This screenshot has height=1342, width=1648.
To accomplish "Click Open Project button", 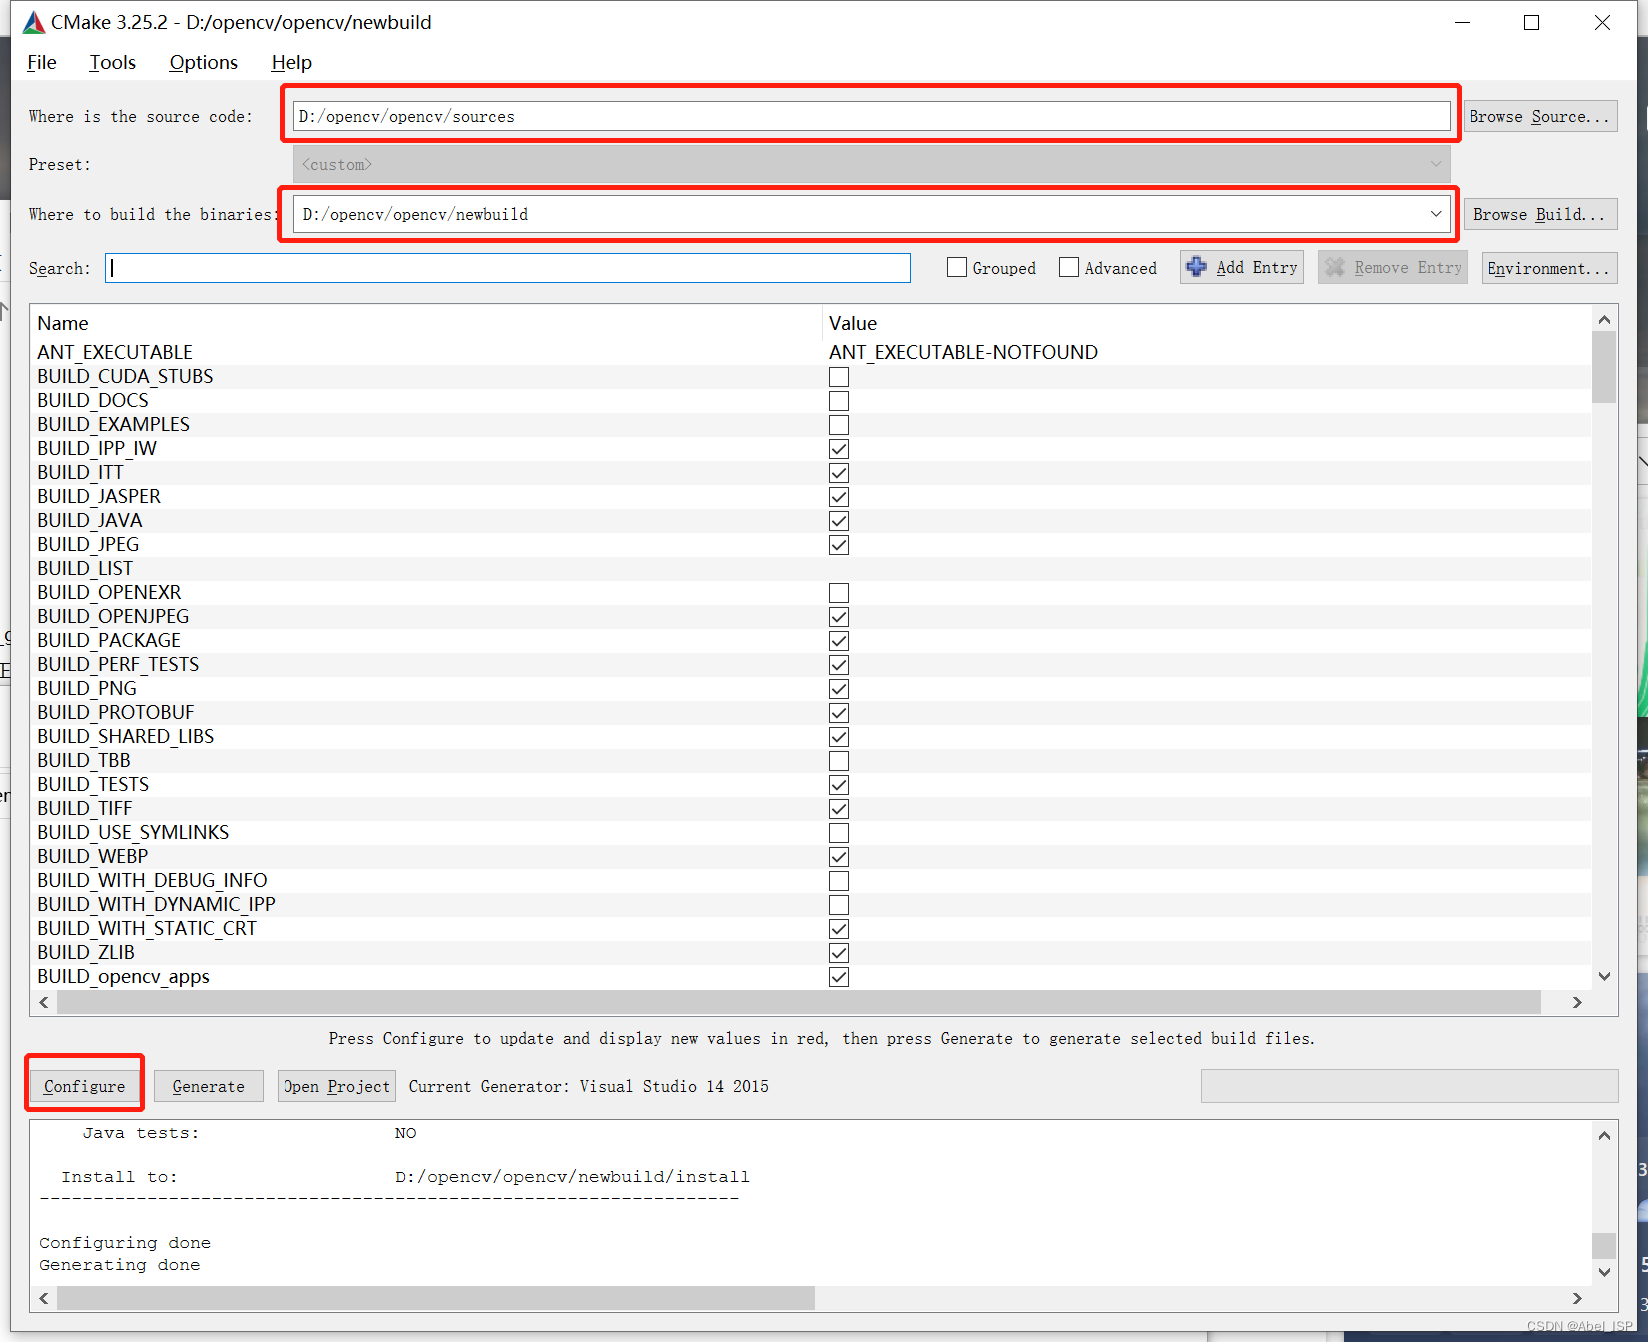I will [336, 1086].
